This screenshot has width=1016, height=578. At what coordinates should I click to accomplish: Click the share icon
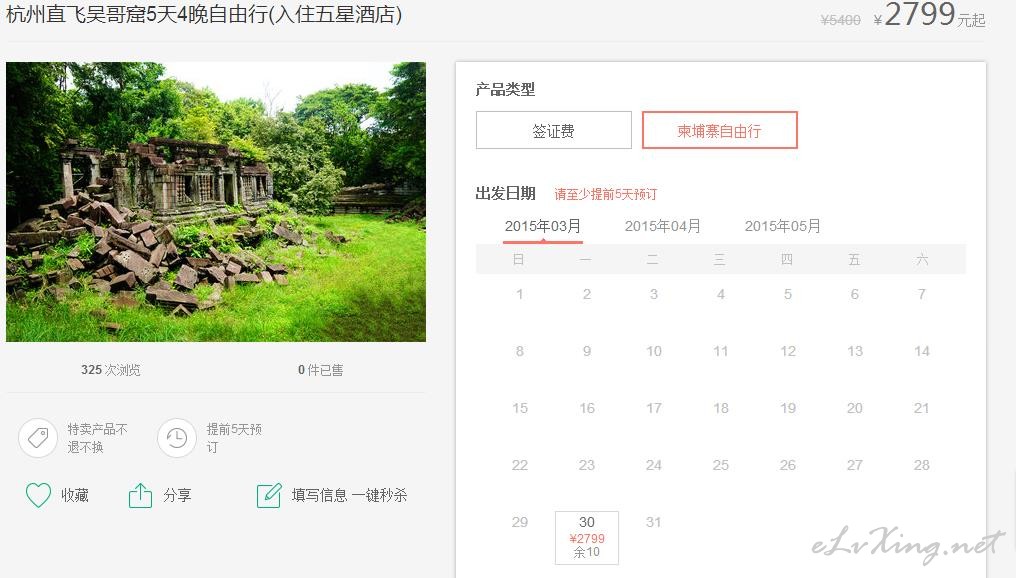click(140, 496)
